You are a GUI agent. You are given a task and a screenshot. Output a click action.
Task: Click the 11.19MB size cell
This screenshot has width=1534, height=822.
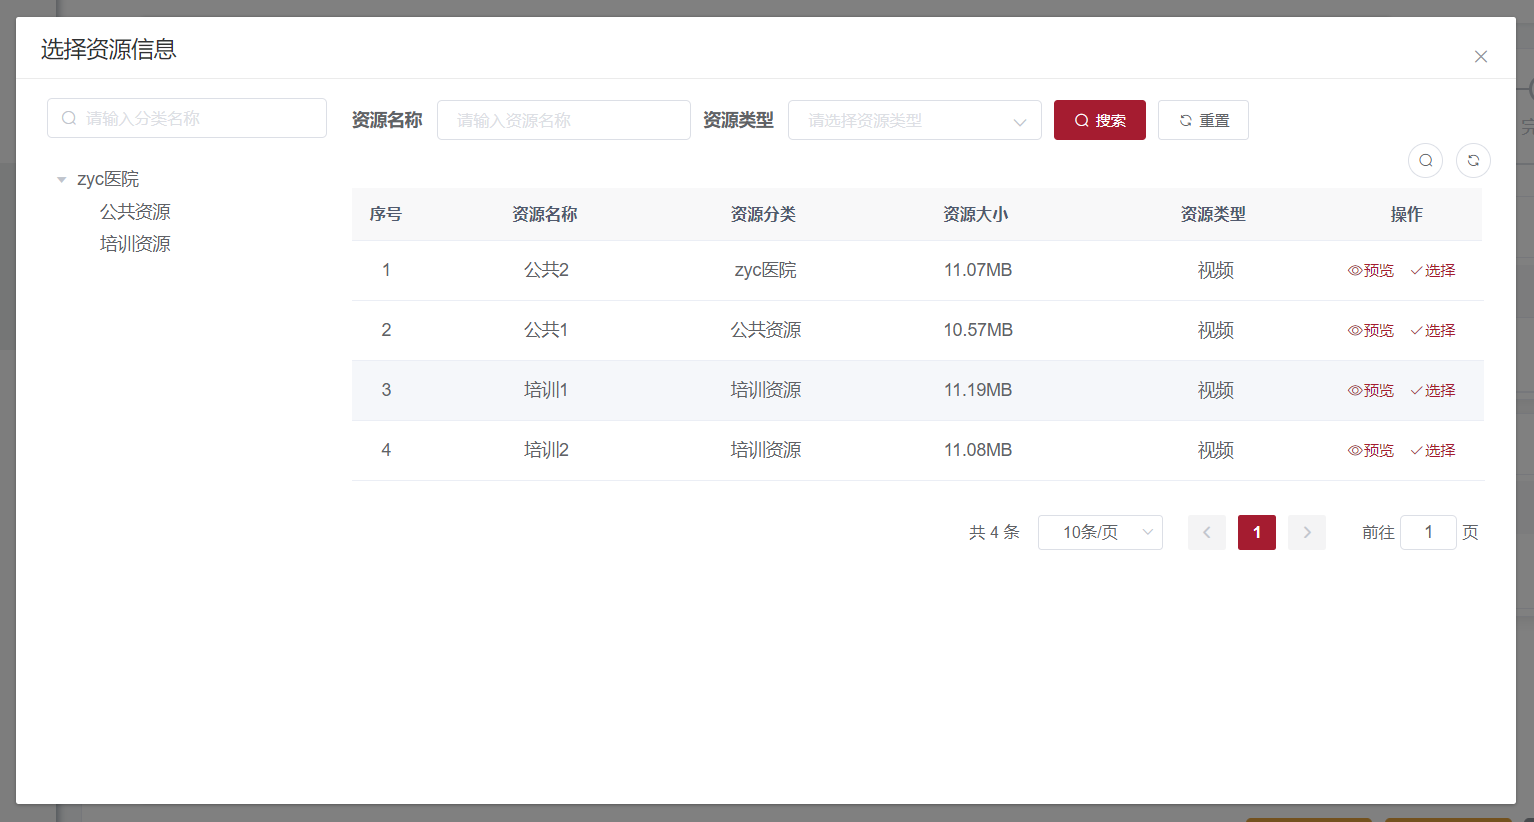978,390
